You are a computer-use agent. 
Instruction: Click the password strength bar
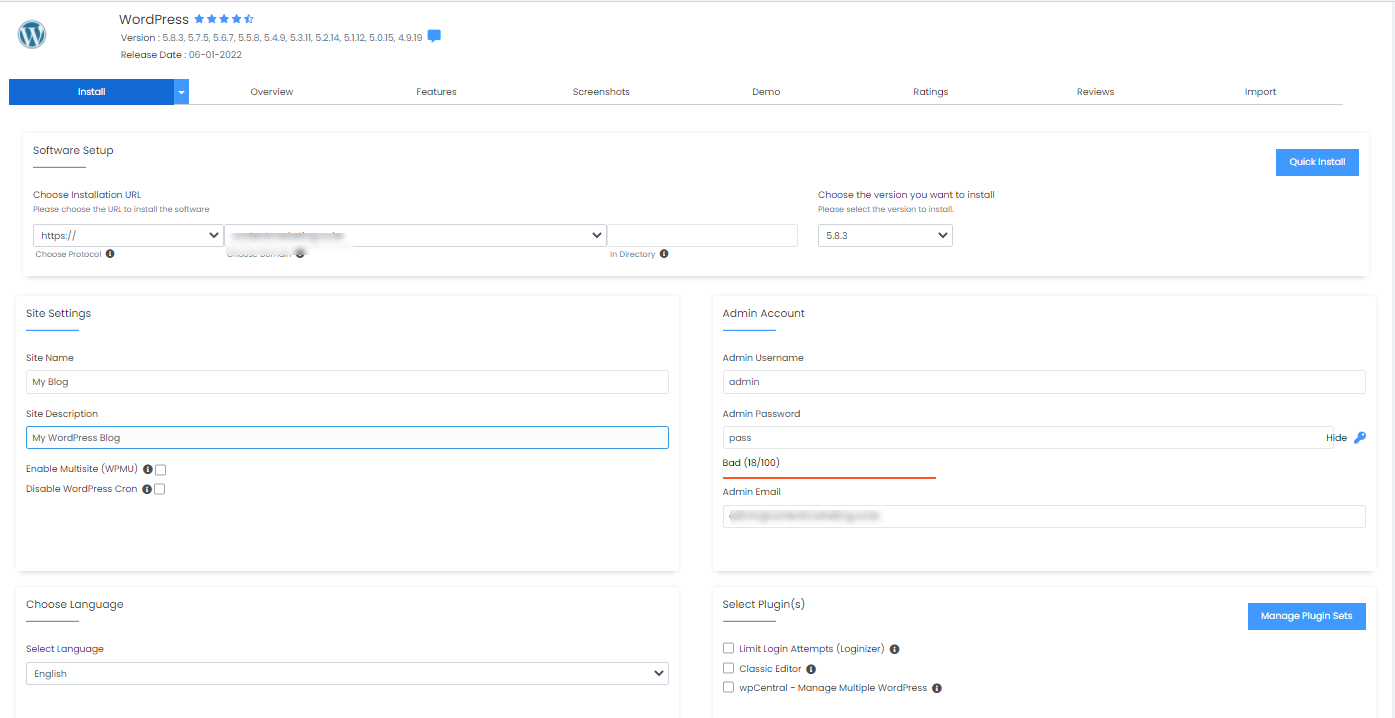click(829, 478)
